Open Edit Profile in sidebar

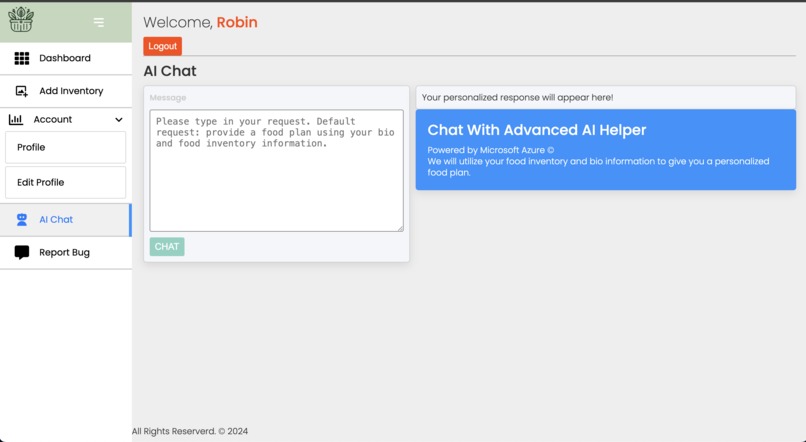pos(65,182)
